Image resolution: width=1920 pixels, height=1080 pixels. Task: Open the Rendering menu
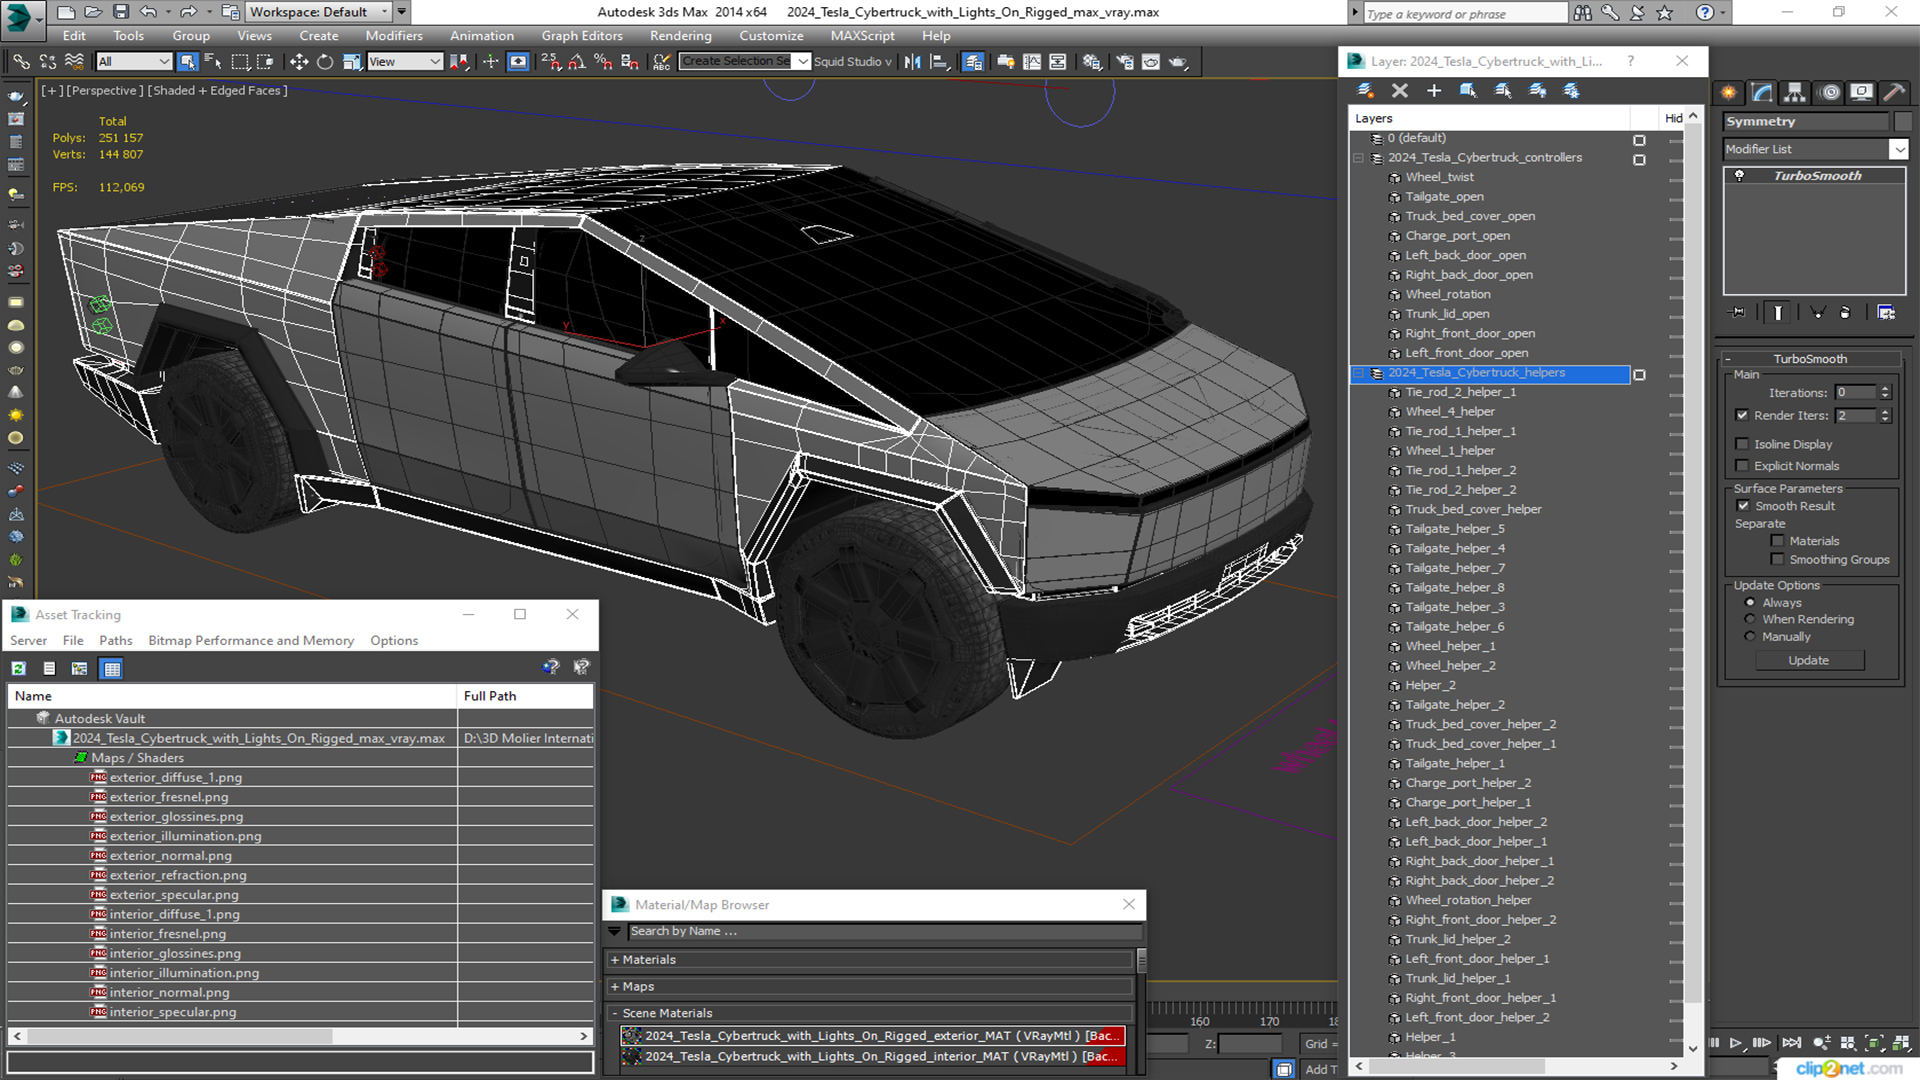pyautogui.click(x=680, y=36)
